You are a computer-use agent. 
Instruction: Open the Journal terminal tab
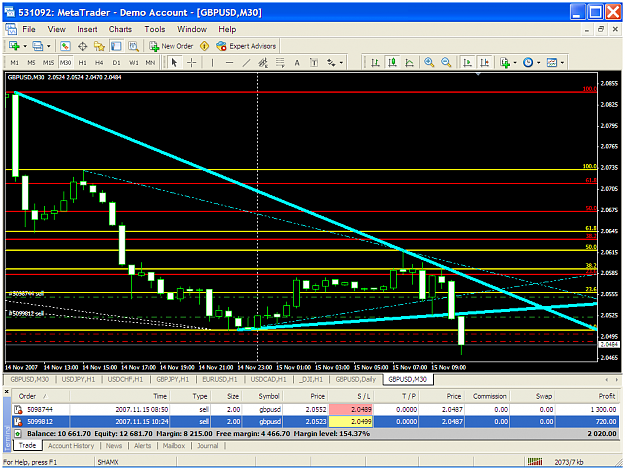[208, 446]
